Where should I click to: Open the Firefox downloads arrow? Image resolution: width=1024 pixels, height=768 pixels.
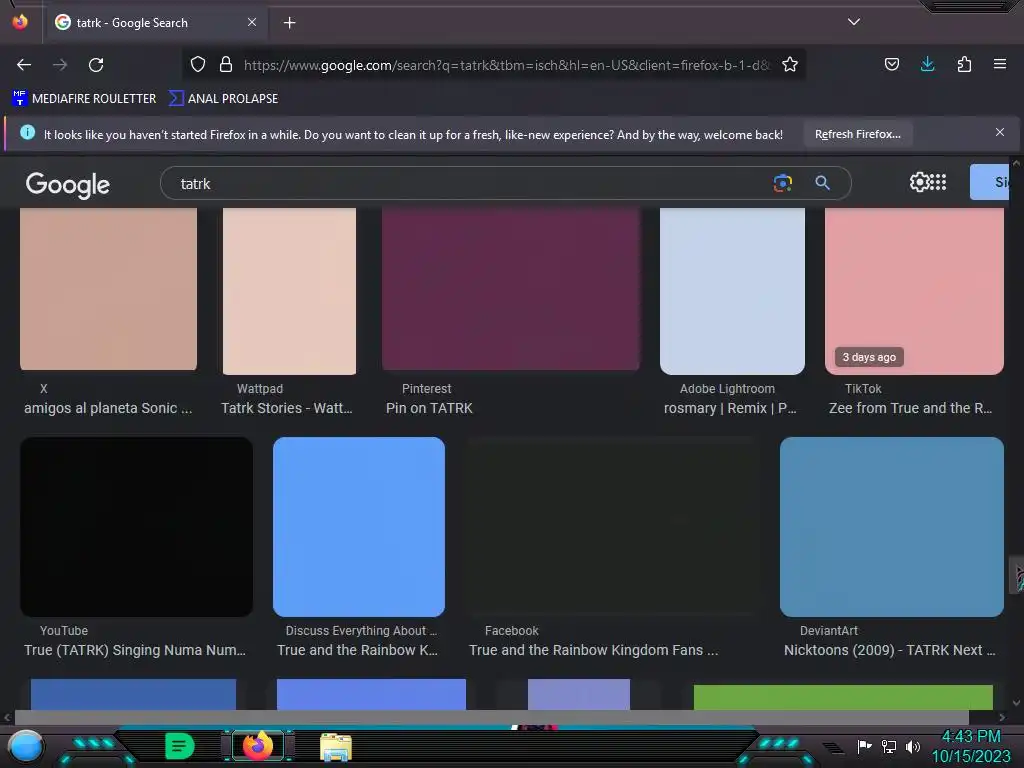tap(927, 64)
